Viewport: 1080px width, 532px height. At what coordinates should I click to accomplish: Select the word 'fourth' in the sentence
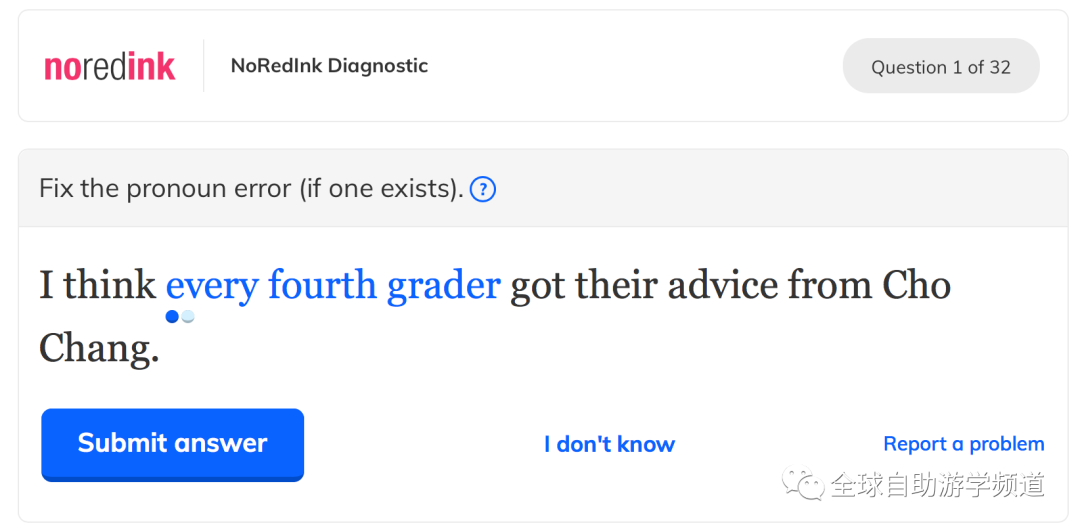pyautogui.click(x=322, y=285)
